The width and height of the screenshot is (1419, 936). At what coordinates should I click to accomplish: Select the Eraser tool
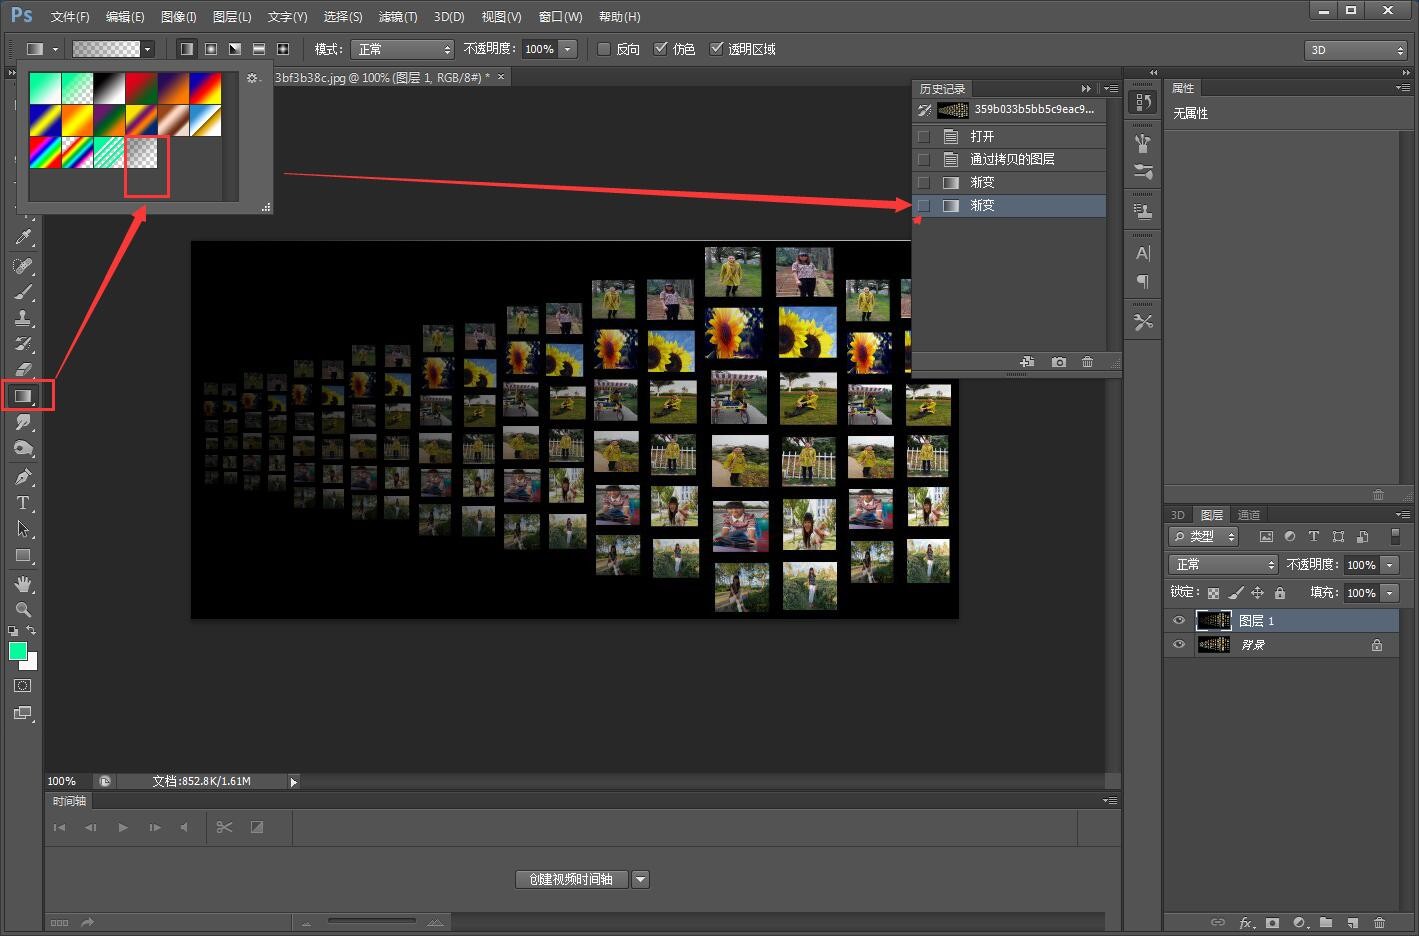pos(23,370)
